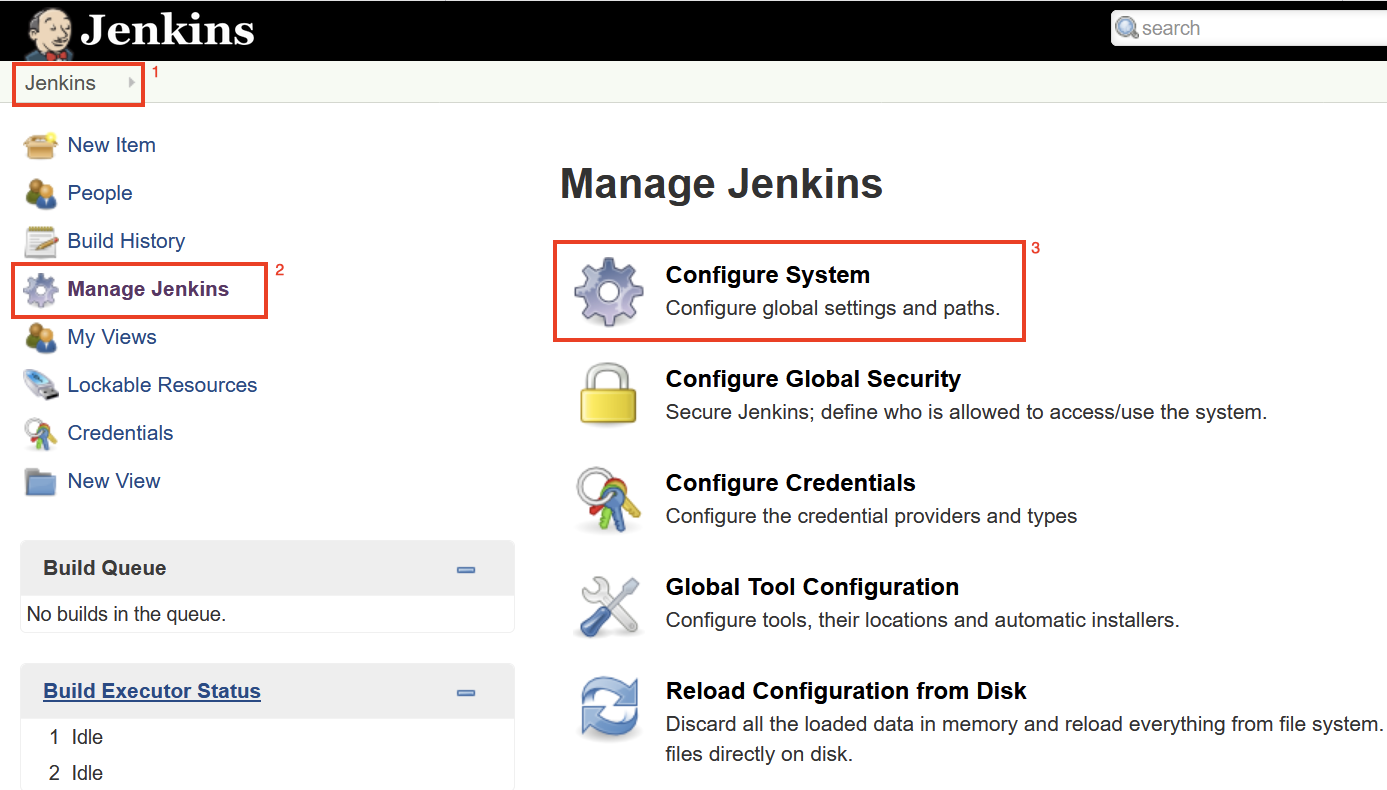Click the New Item box icon
Screen dimensions: 1387x790
pyautogui.click(x=41, y=145)
